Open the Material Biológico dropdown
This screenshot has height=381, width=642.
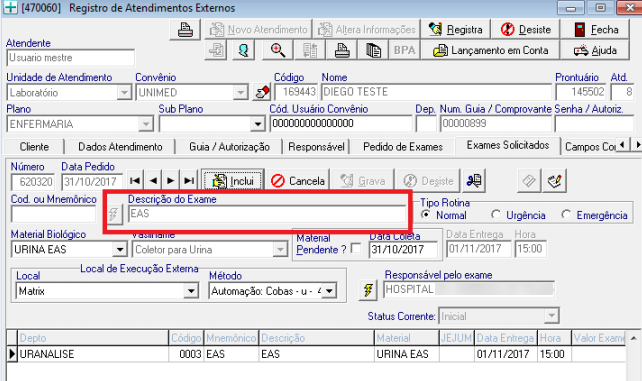click(120, 249)
